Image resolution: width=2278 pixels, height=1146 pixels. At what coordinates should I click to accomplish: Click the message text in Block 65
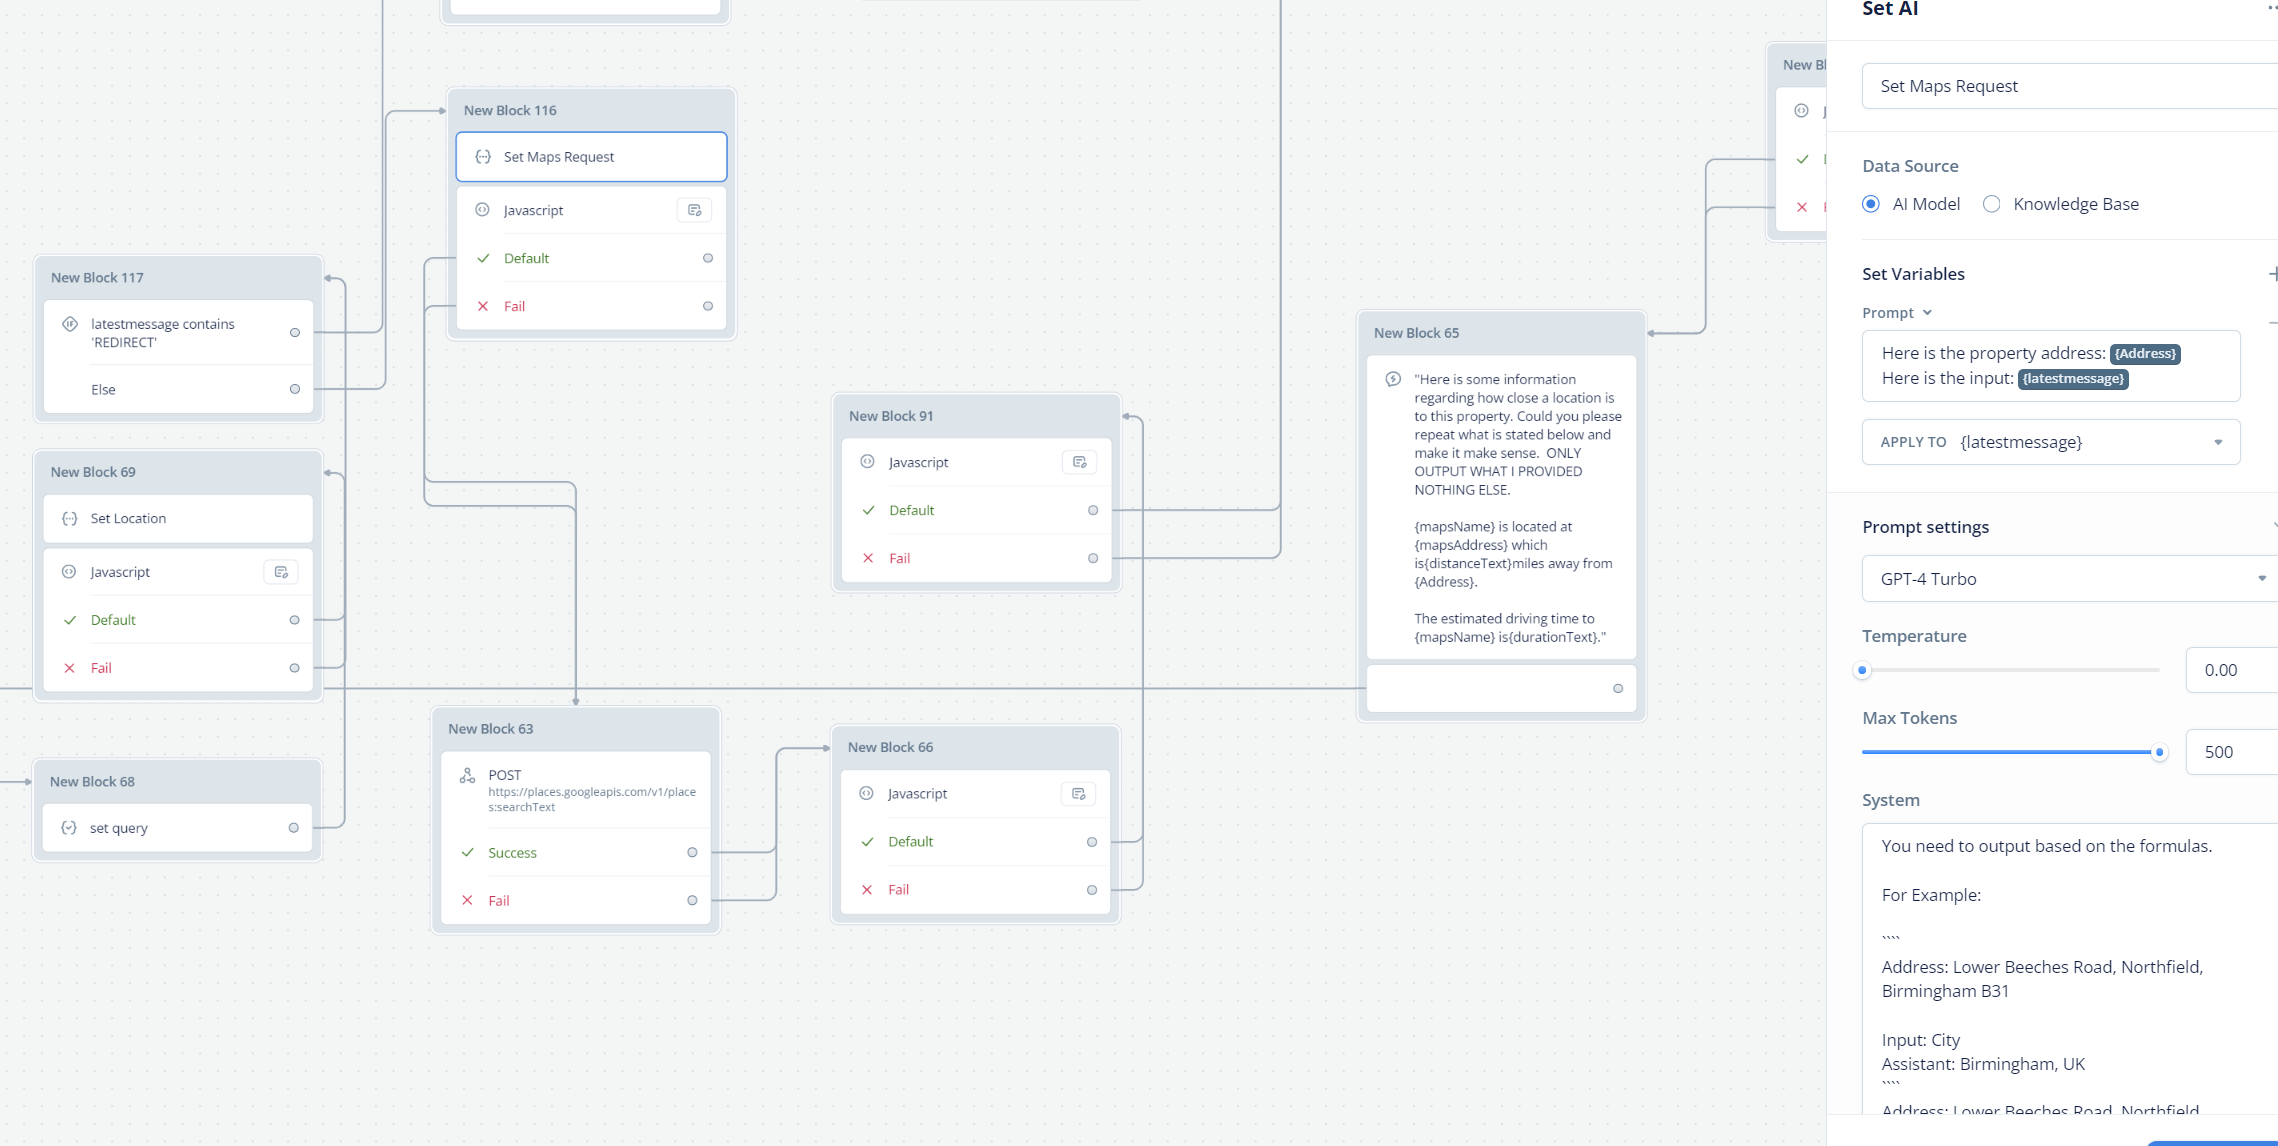pos(1517,508)
